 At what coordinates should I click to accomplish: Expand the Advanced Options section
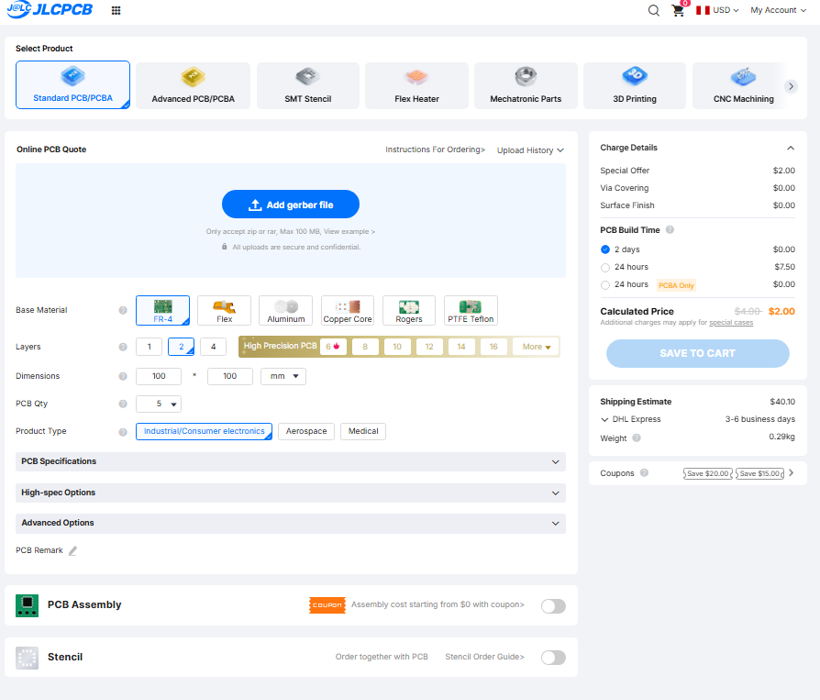pyautogui.click(x=291, y=523)
